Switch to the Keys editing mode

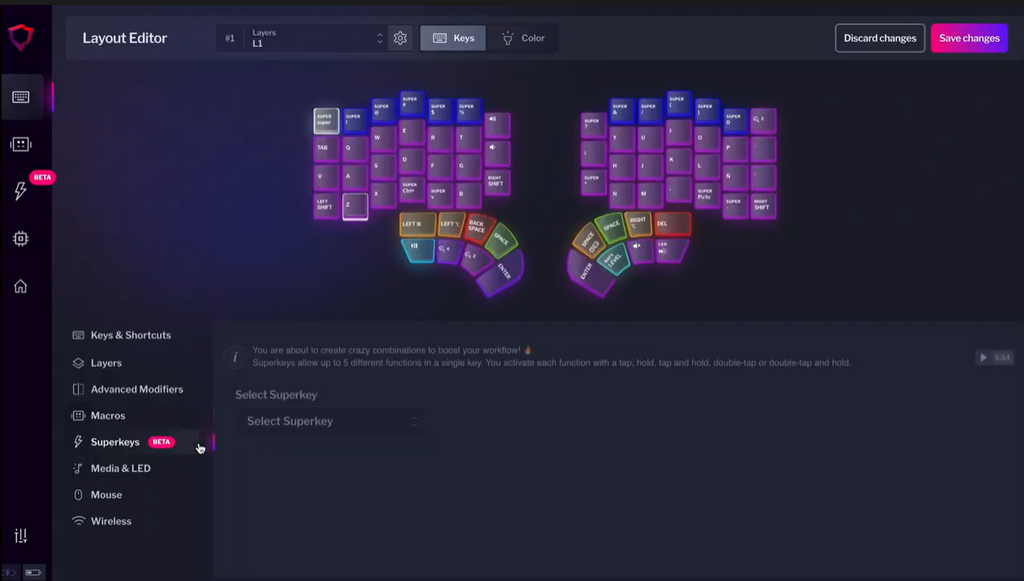click(x=453, y=39)
